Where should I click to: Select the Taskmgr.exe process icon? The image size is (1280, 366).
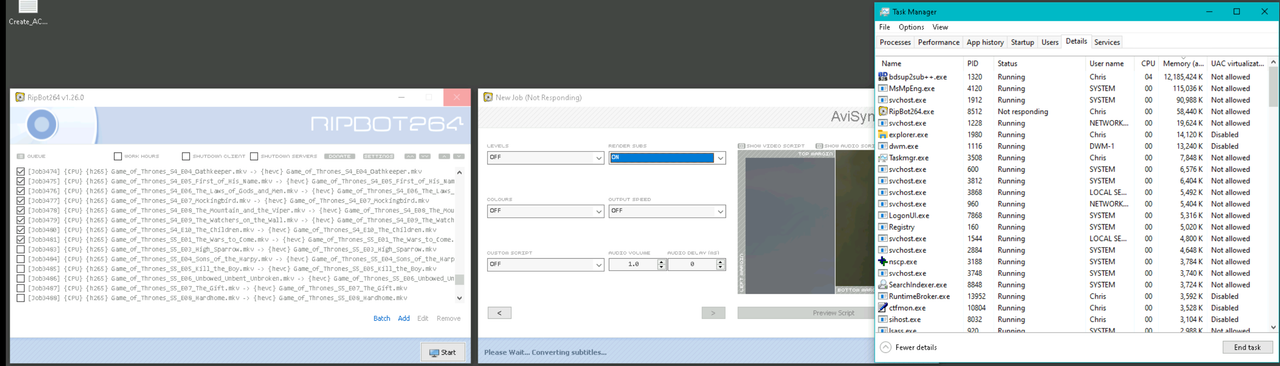point(882,157)
